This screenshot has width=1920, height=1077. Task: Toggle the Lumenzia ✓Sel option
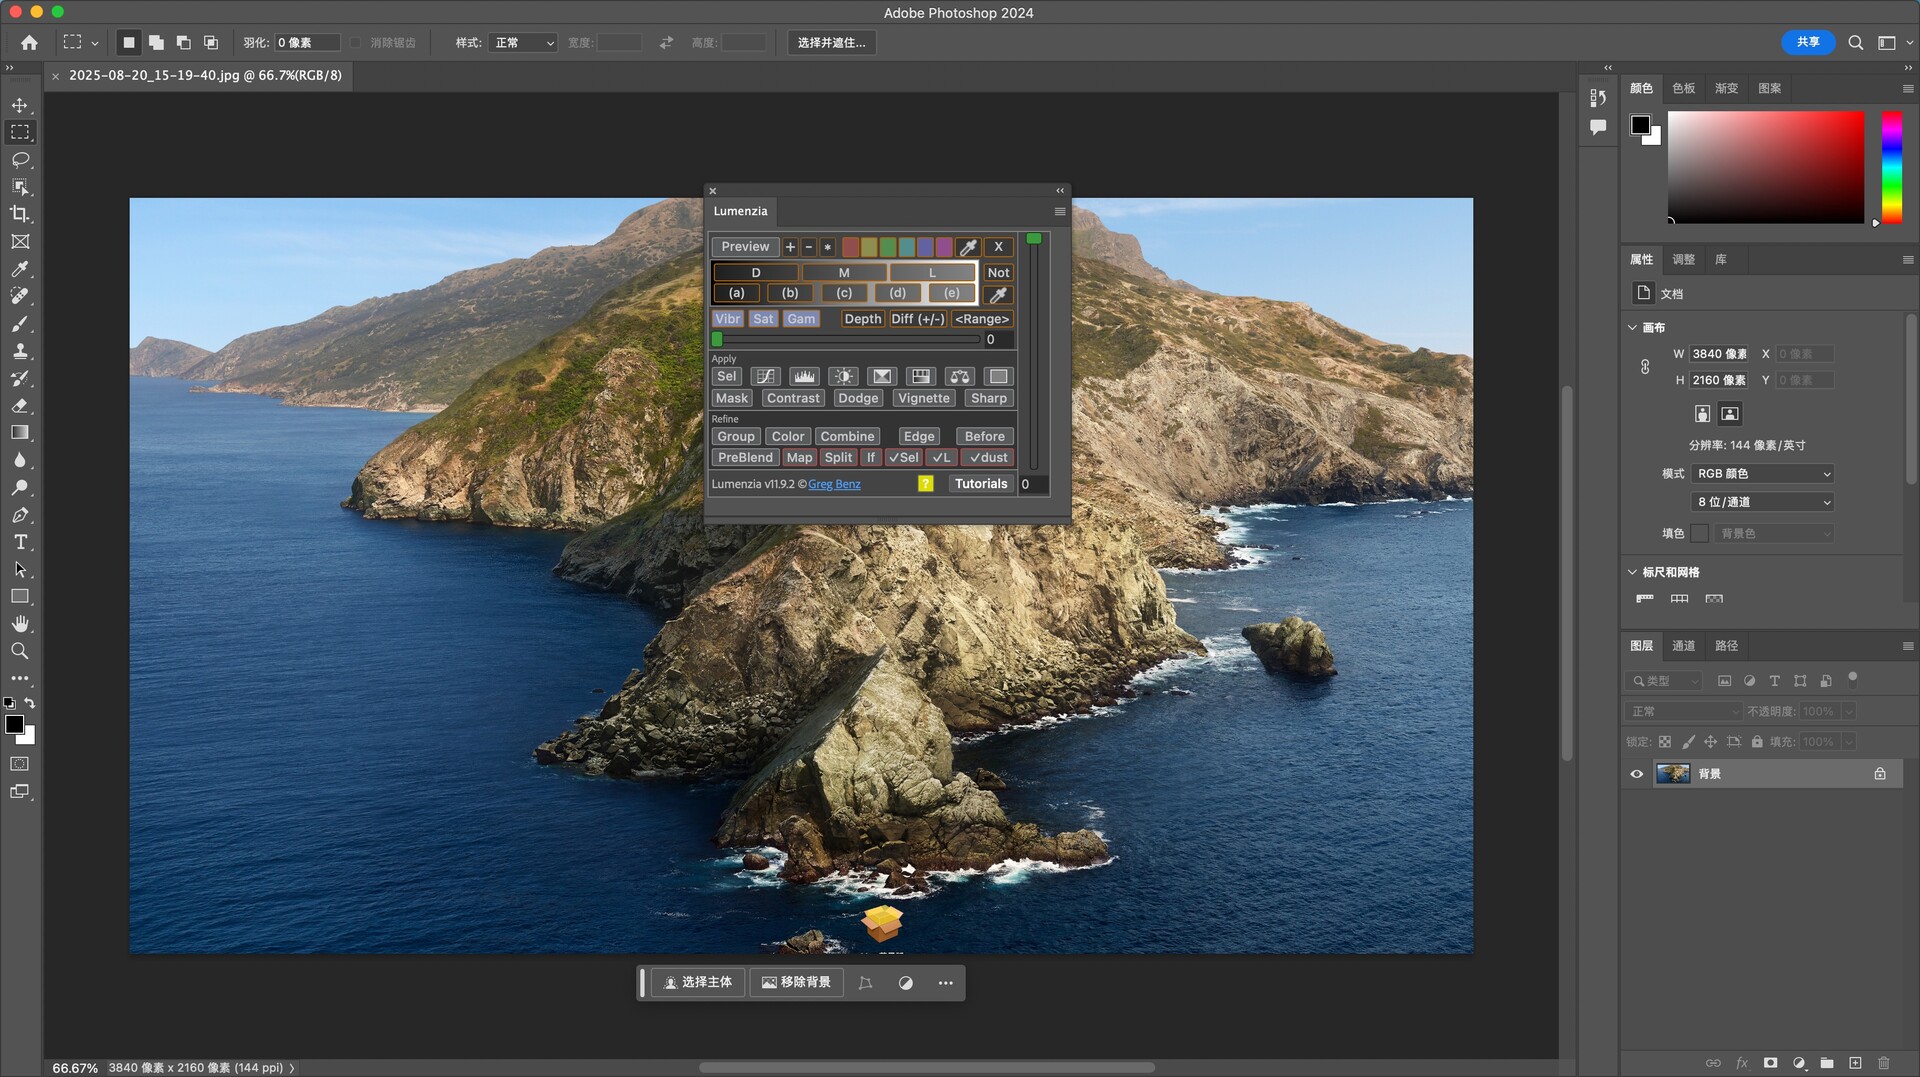[903, 457]
